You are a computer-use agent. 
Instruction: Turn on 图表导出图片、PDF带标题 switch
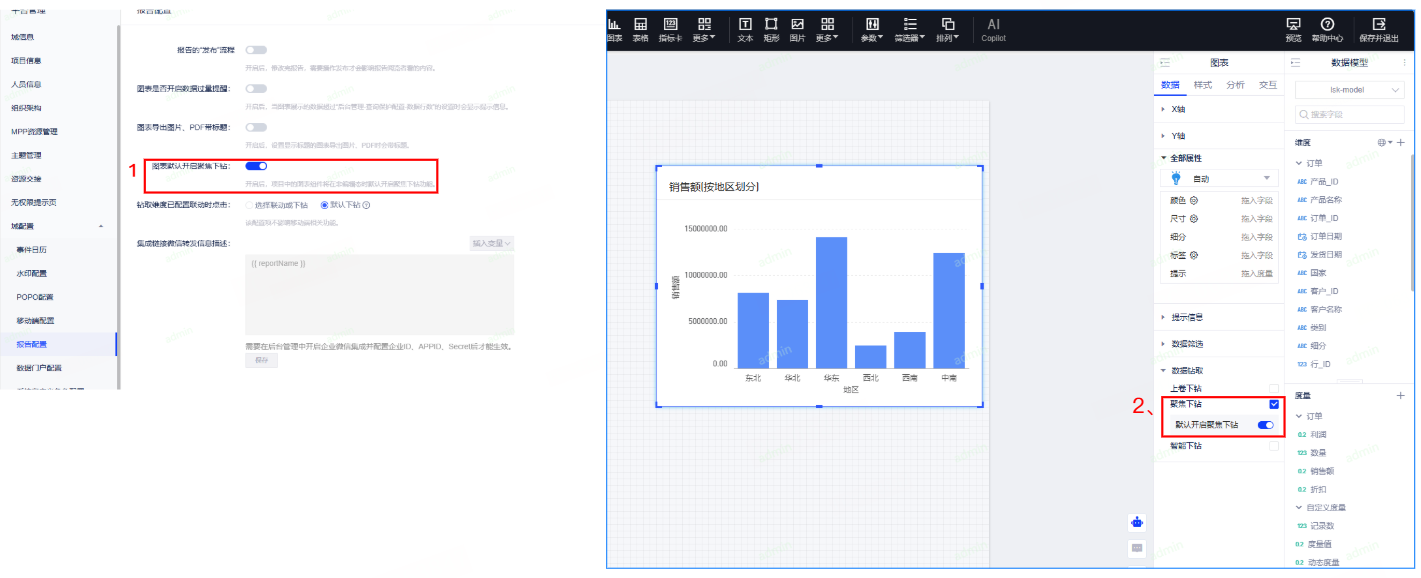(256, 127)
